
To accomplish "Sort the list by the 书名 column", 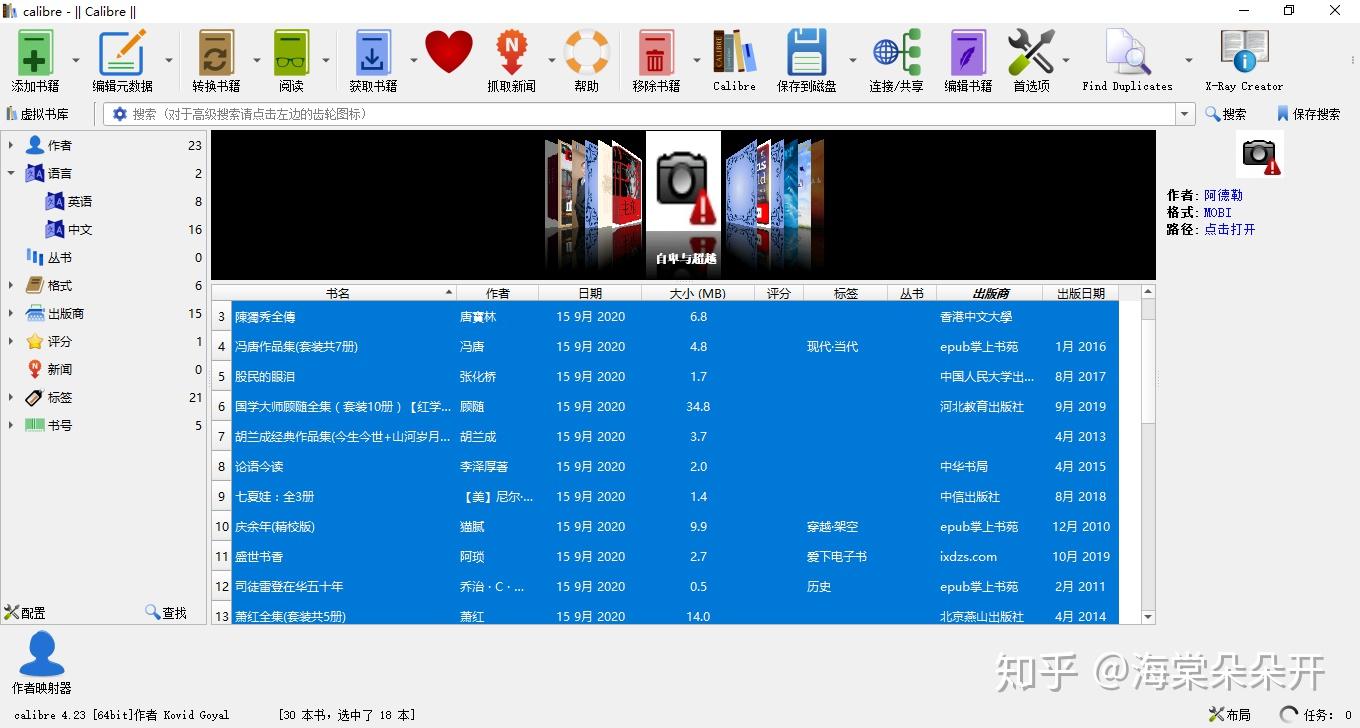I will (x=338, y=292).
